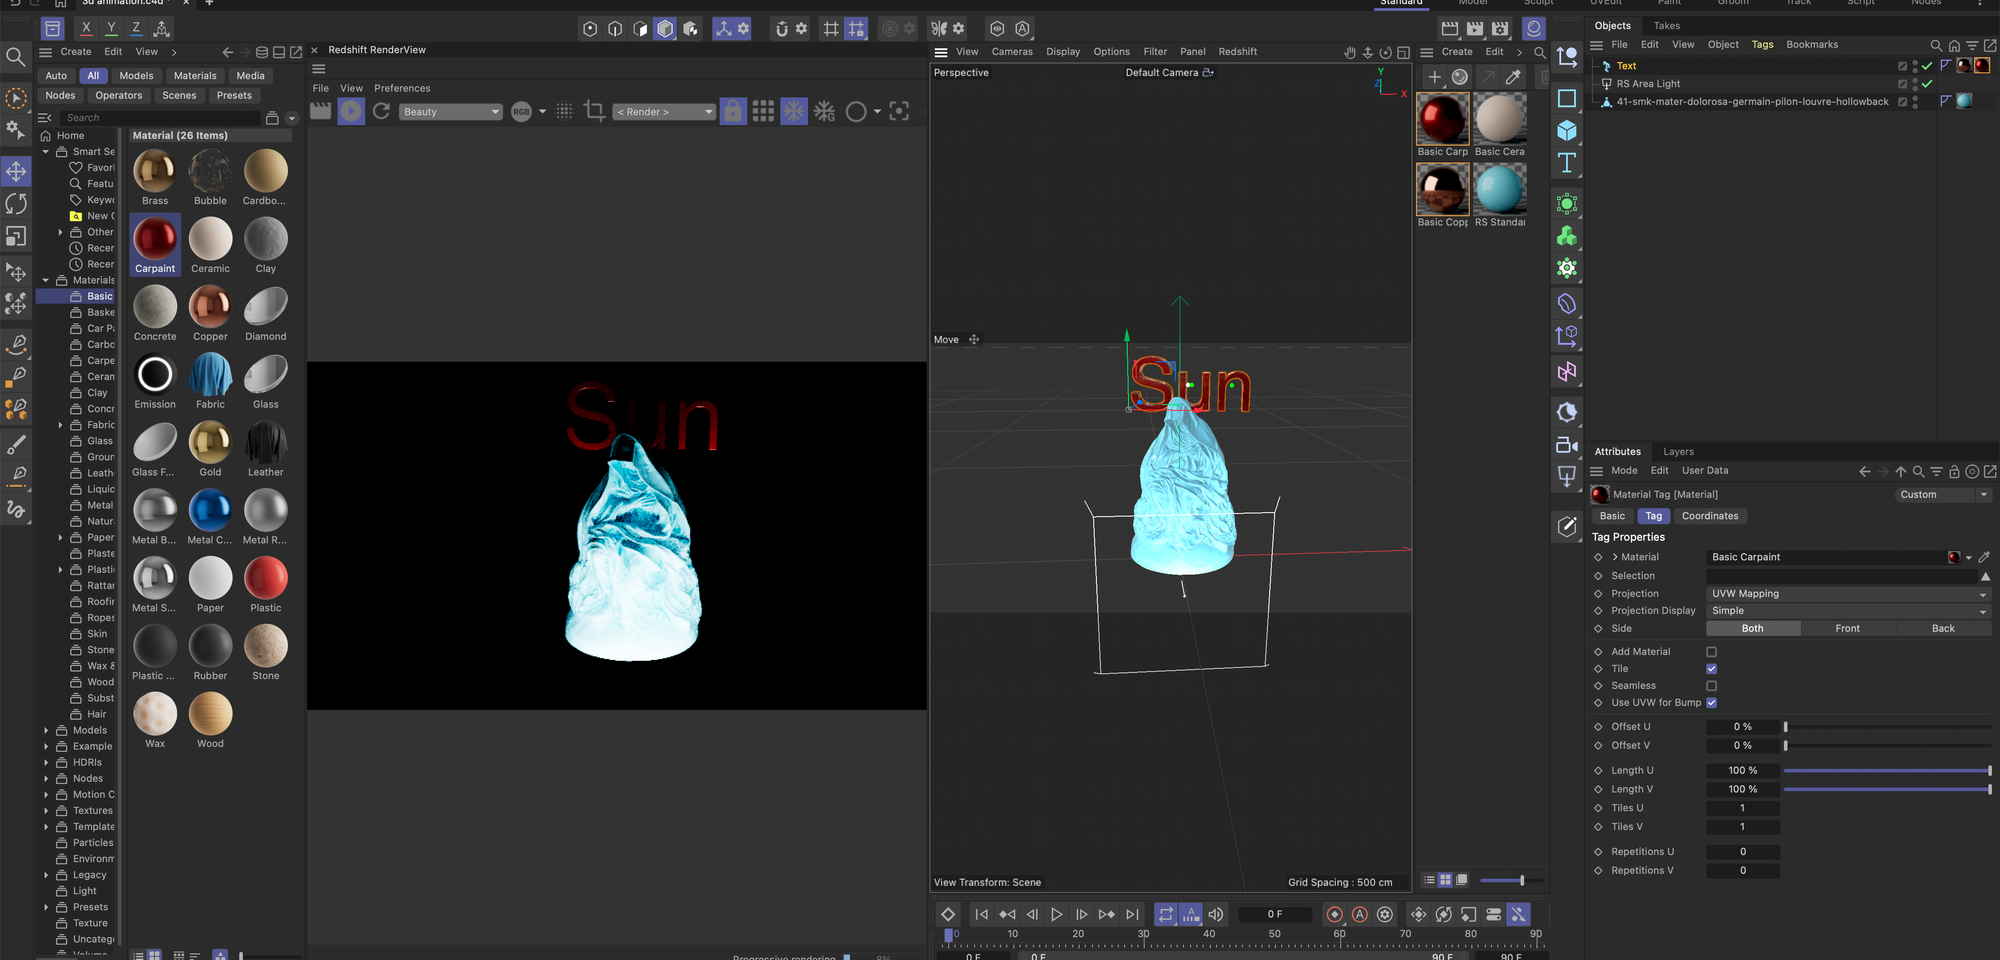2000x960 pixels.
Task: Click the Cube primitive icon
Action: pos(1567,131)
